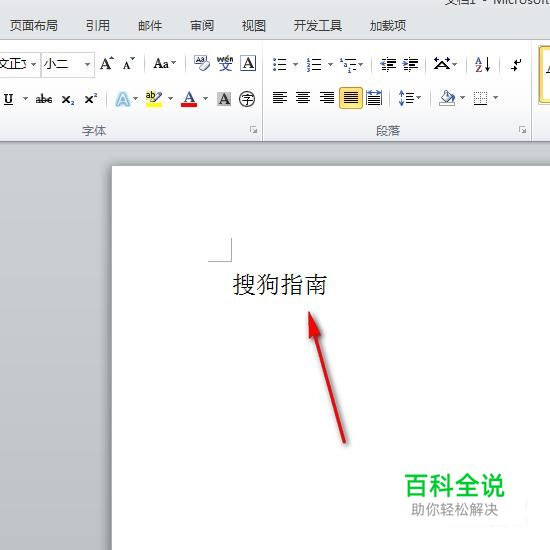Apply red font color
The image size is (550, 550).
[x=189, y=99]
